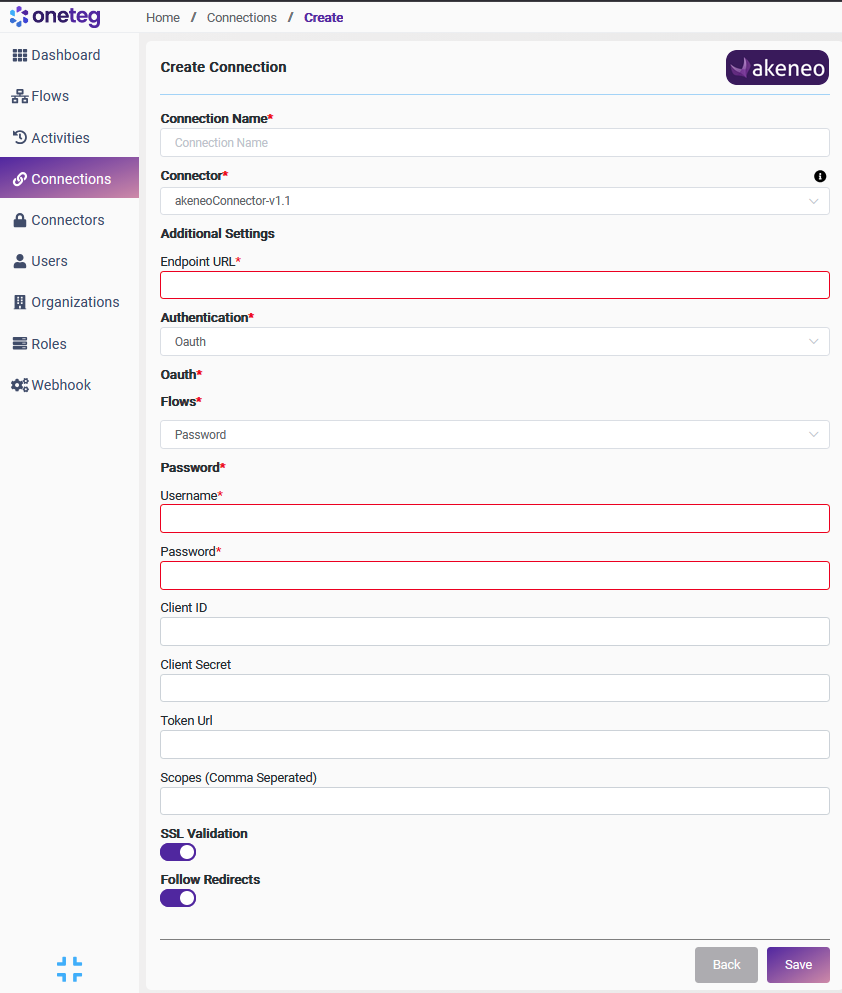Click the Dashboard grid icon
842x993 pixels.
(x=19, y=55)
